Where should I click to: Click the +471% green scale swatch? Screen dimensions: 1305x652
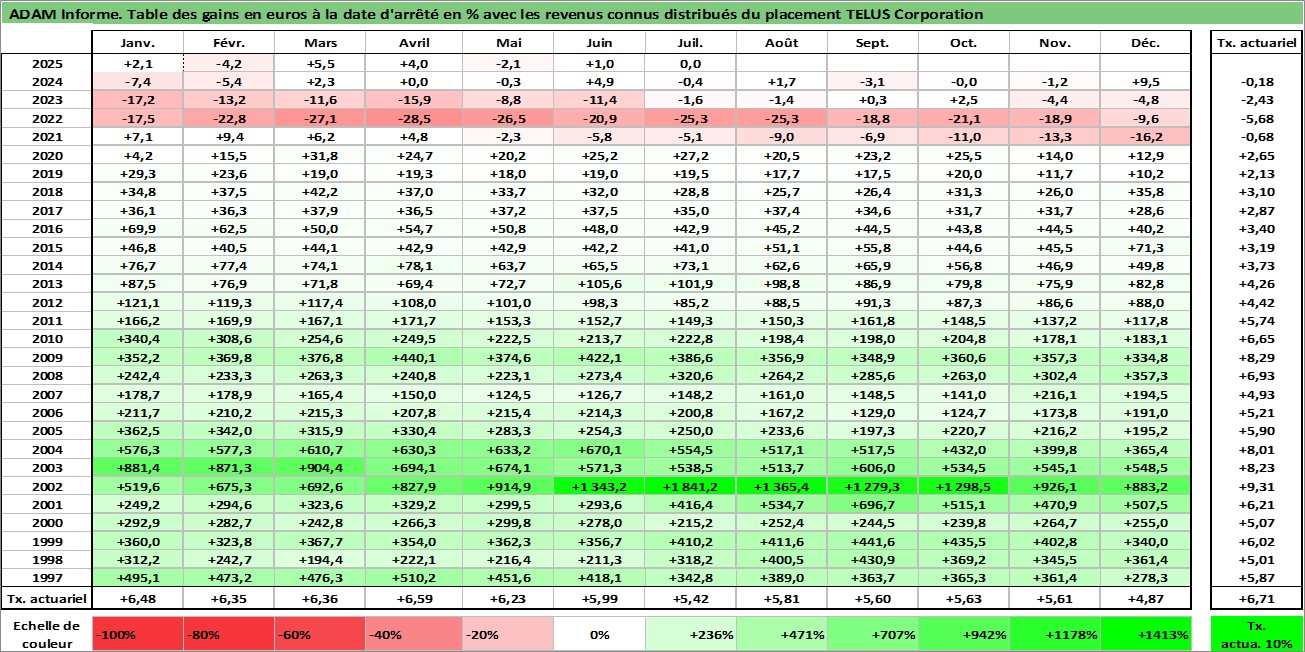click(x=781, y=634)
